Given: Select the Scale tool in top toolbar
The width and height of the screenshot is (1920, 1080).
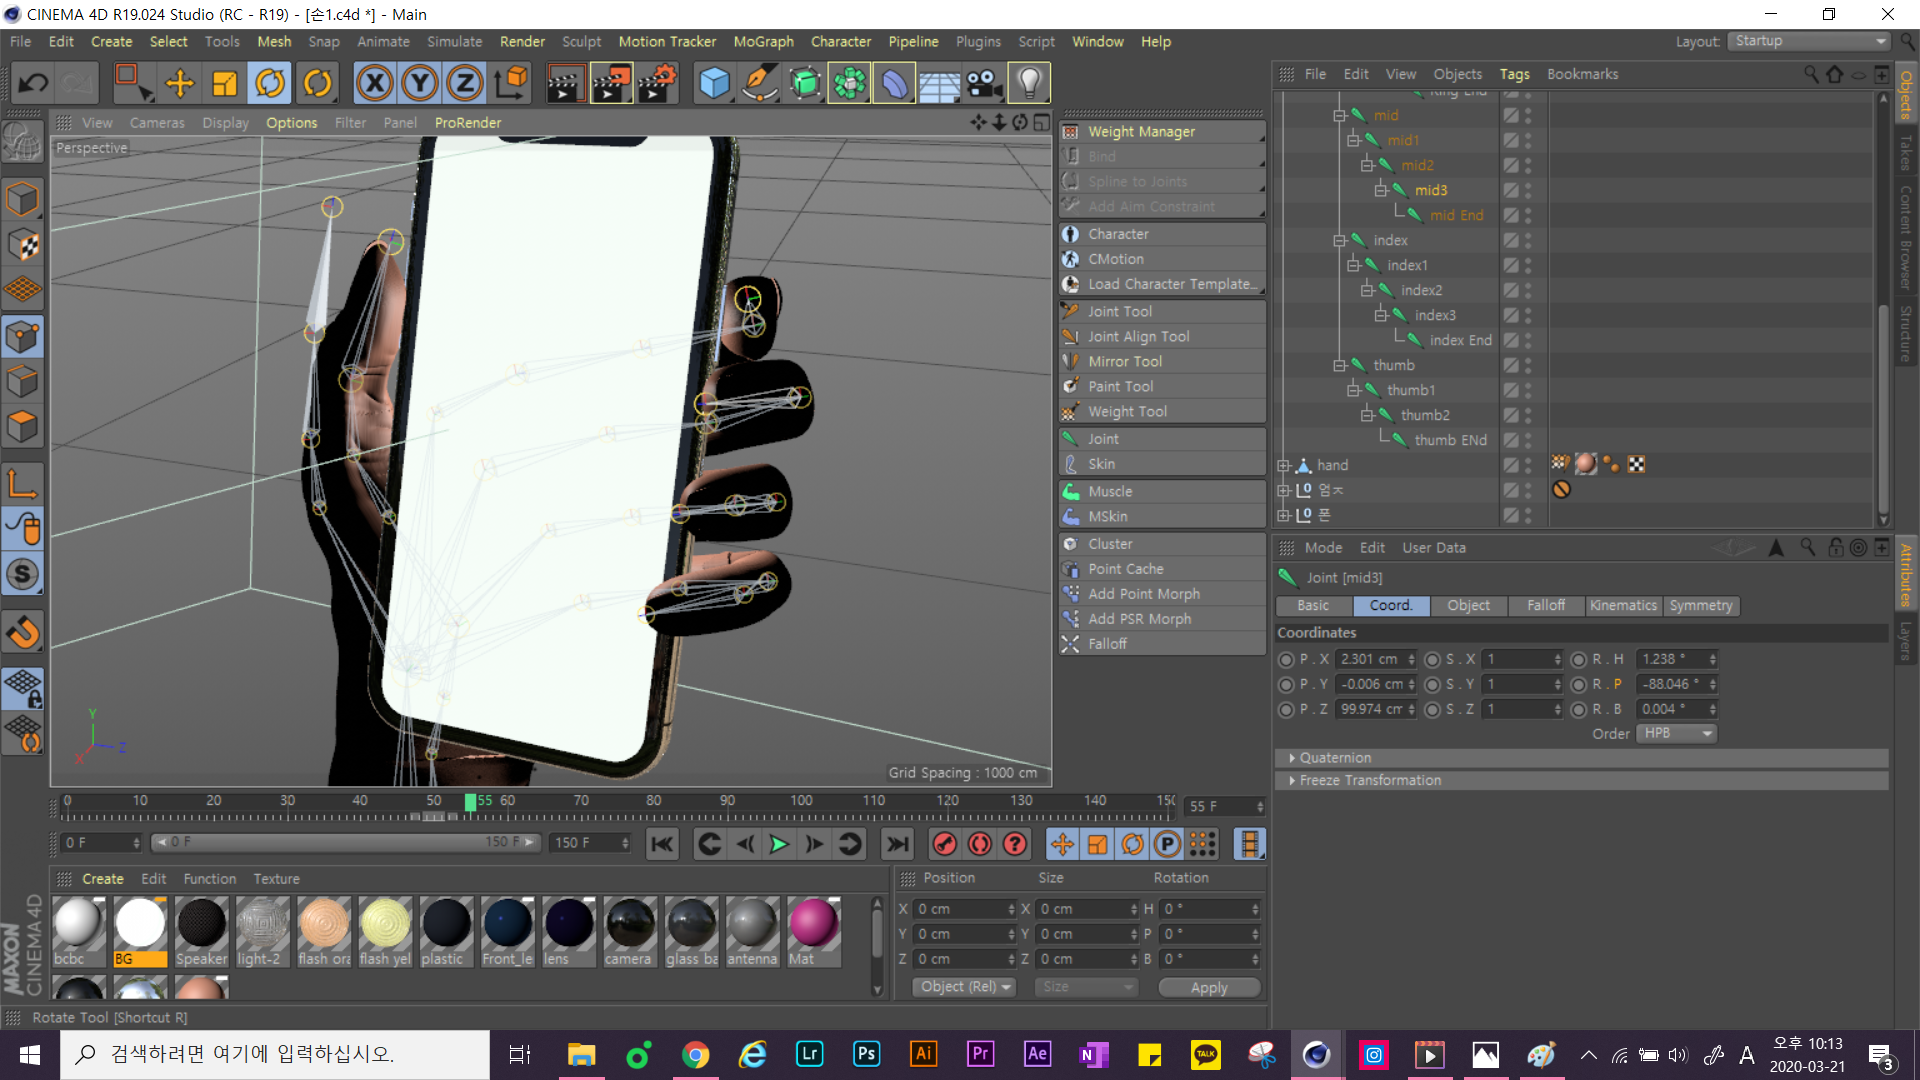Looking at the screenshot, I should (225, 83).
